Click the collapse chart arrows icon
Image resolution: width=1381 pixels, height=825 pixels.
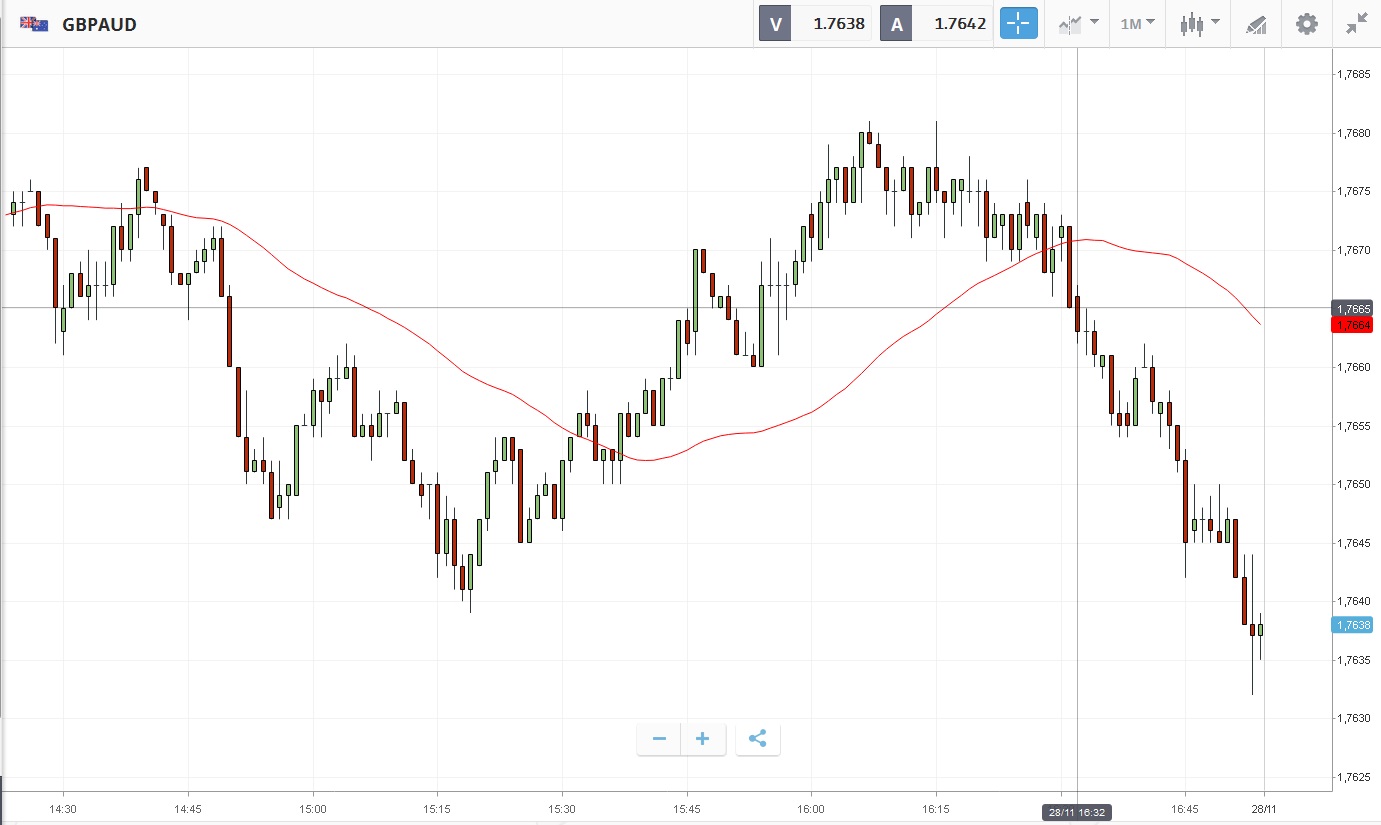click(1356, 24)
